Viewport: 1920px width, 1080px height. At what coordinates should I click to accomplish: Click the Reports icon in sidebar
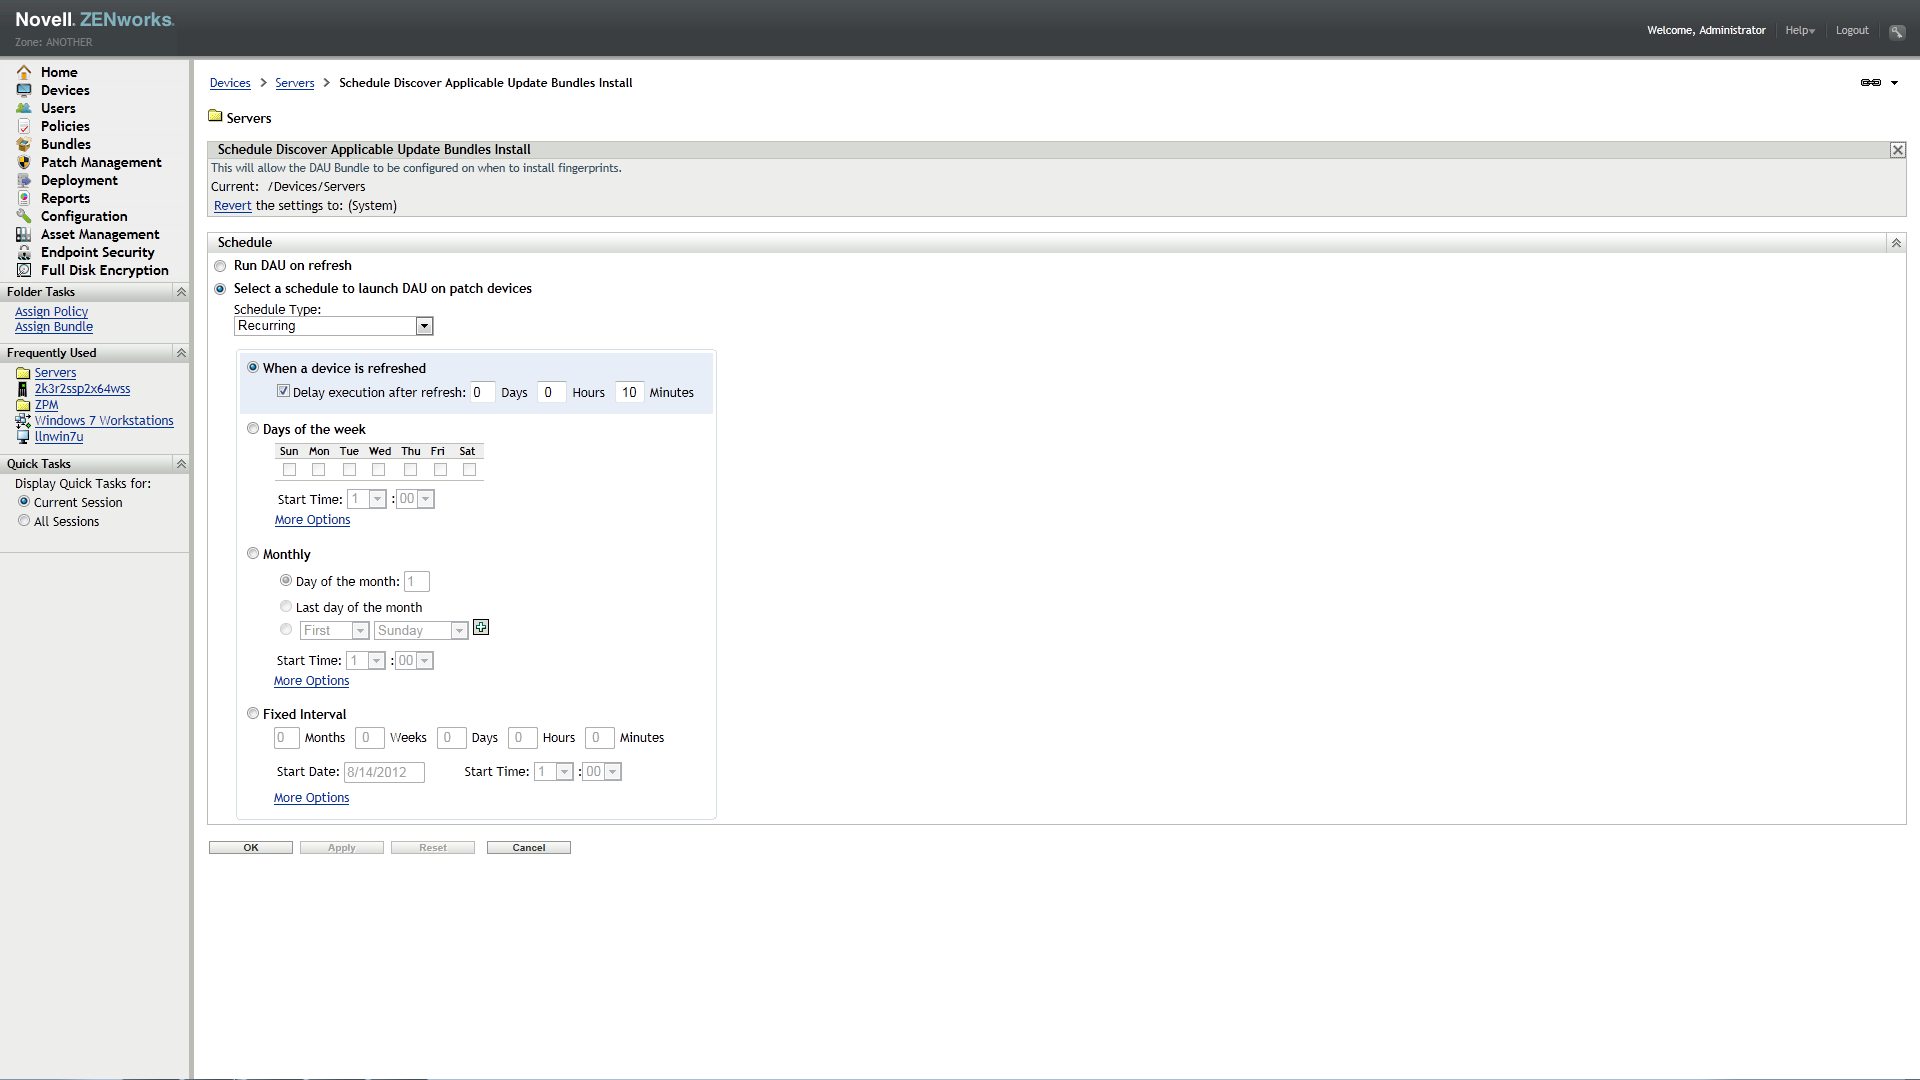(24, 198)
